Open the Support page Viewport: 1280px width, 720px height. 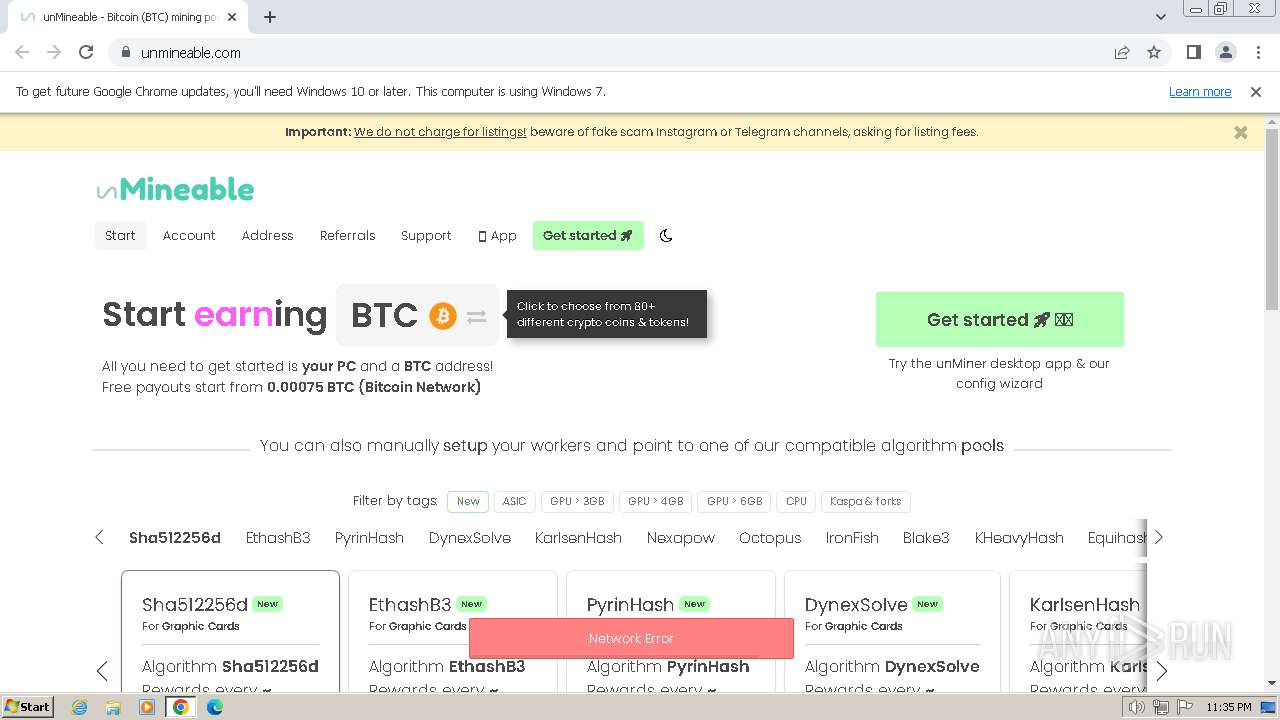click(x=426, y=235)
